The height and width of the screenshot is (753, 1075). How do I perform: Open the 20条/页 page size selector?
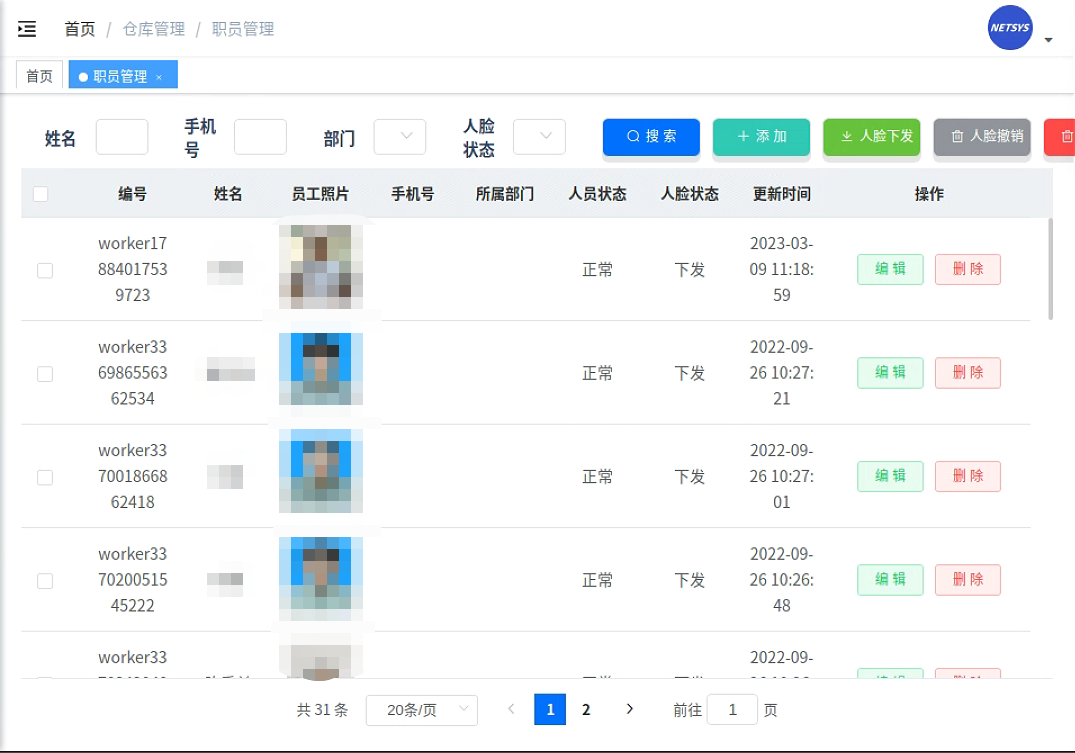421,710
